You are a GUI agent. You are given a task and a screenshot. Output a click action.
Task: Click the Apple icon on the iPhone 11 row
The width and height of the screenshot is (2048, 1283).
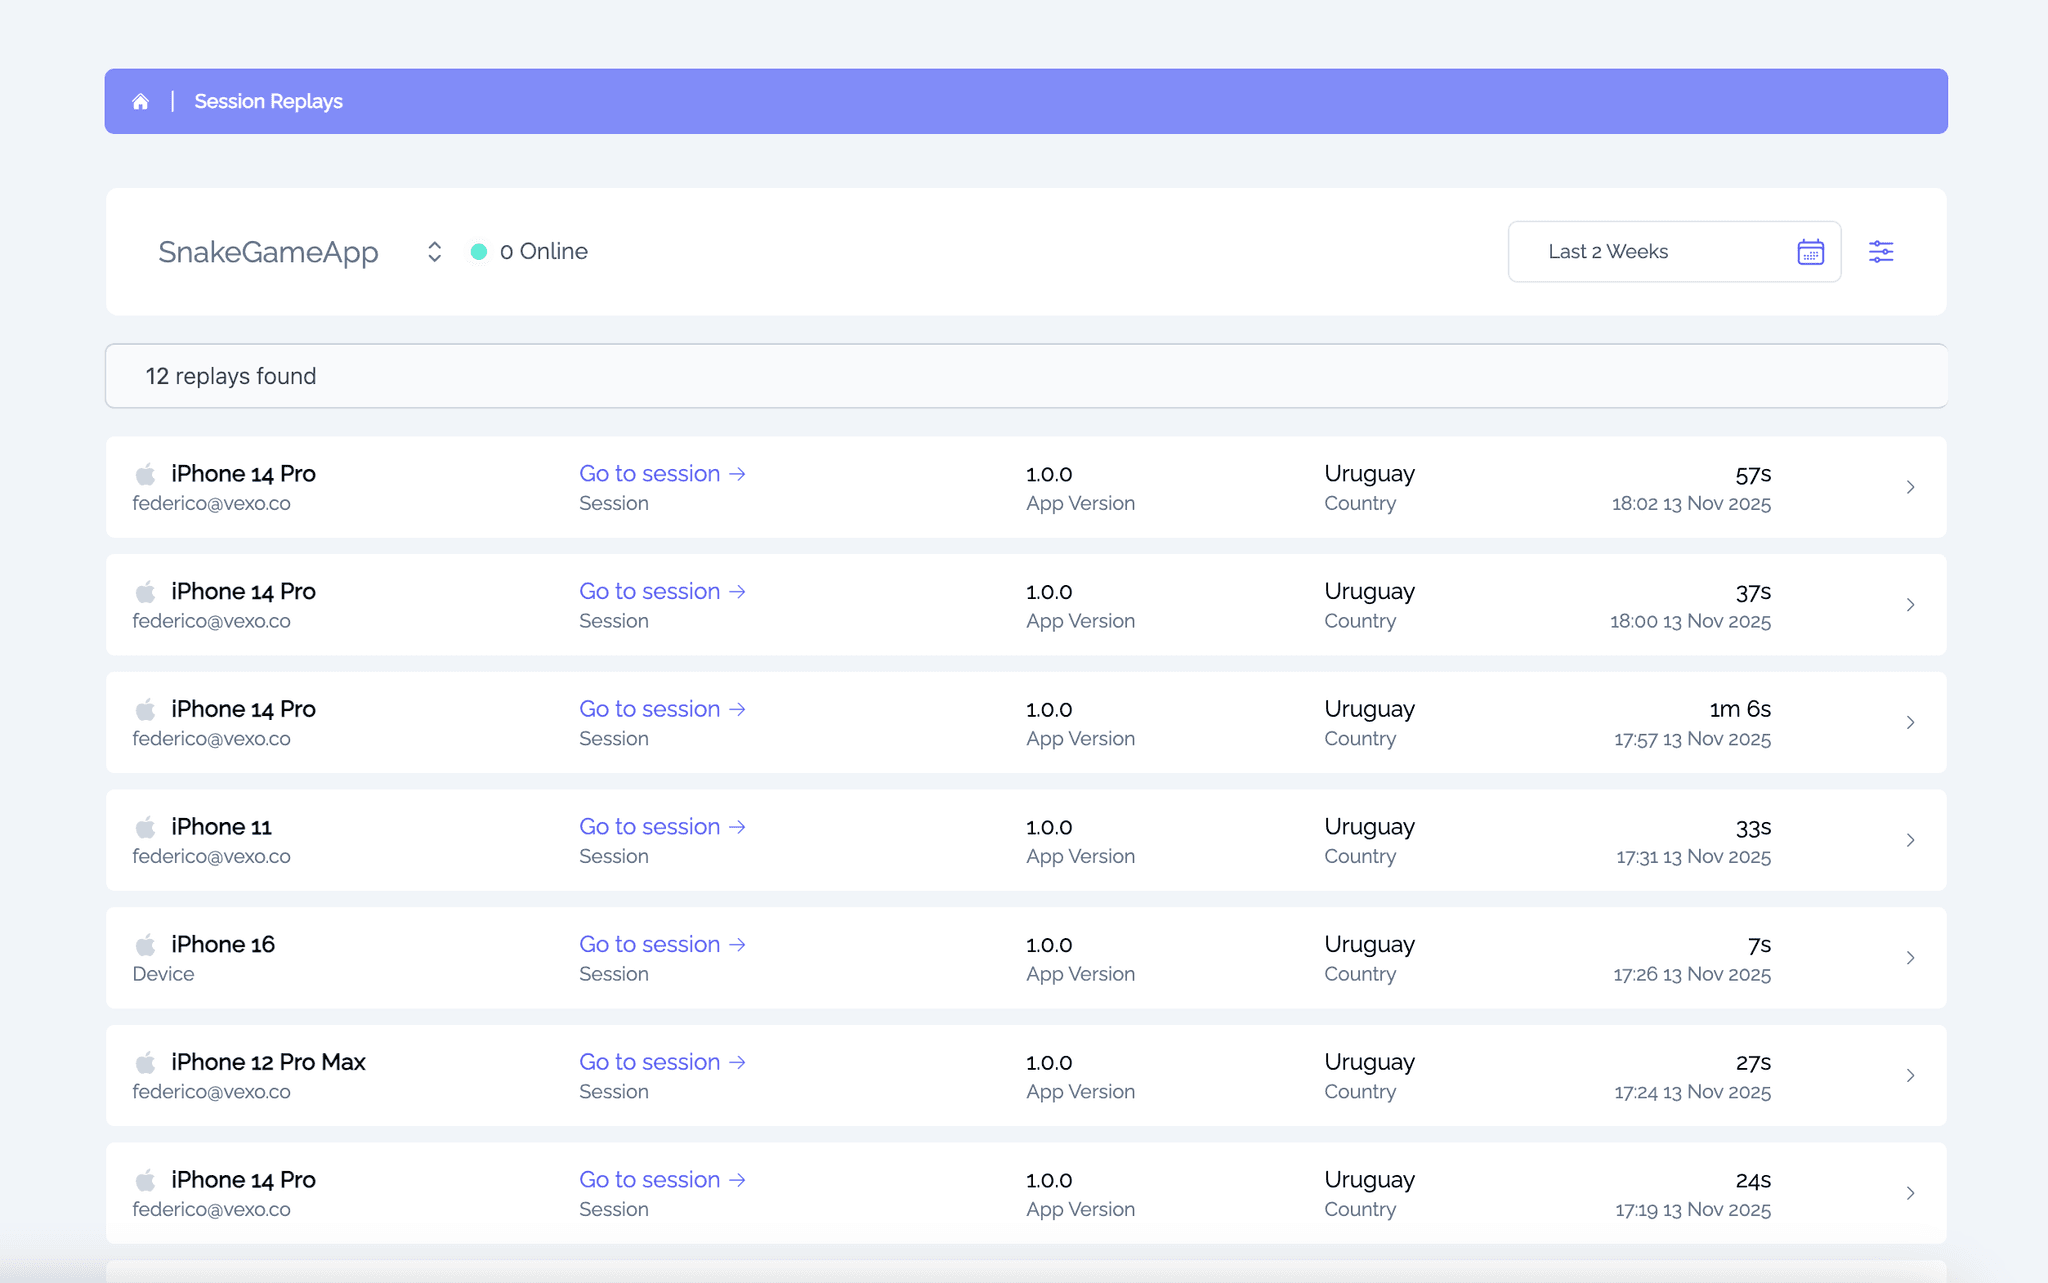tap(146, 827)
